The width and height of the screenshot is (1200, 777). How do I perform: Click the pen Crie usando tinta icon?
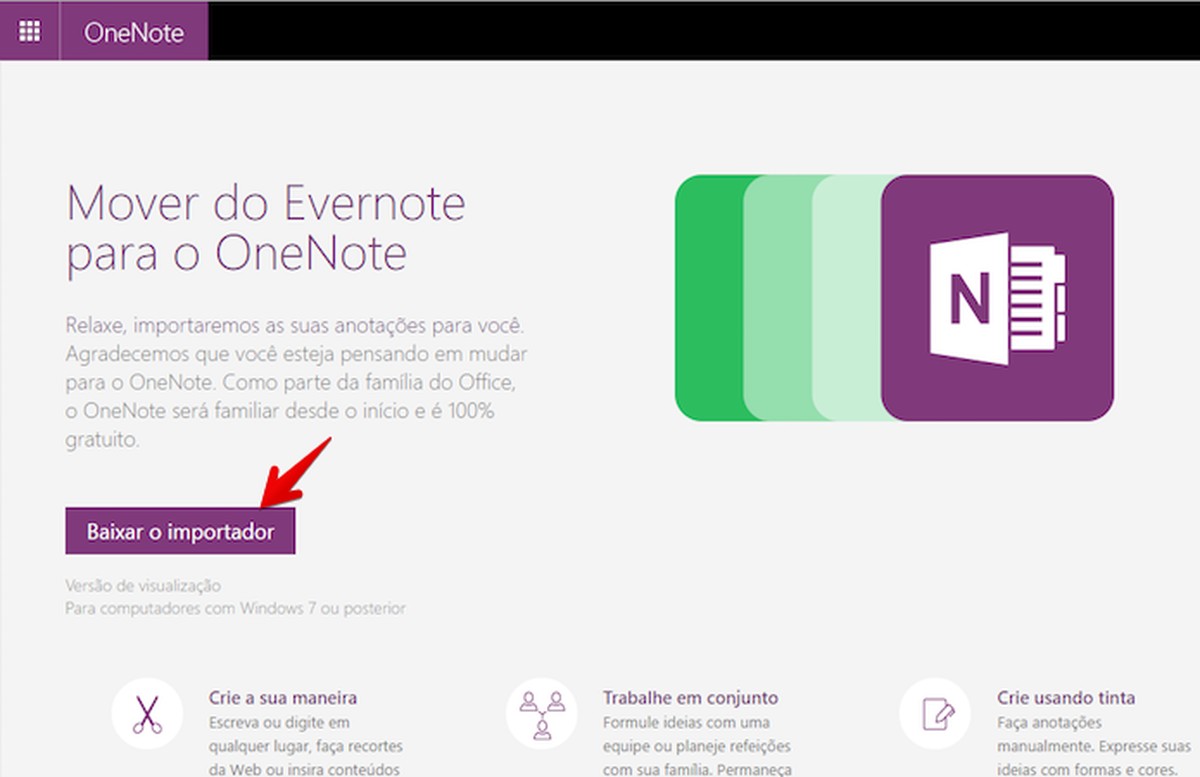tap(935, 713)
